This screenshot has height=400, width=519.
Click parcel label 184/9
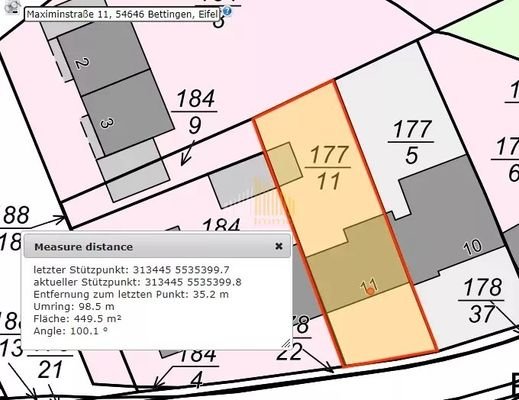pos(195,112)
